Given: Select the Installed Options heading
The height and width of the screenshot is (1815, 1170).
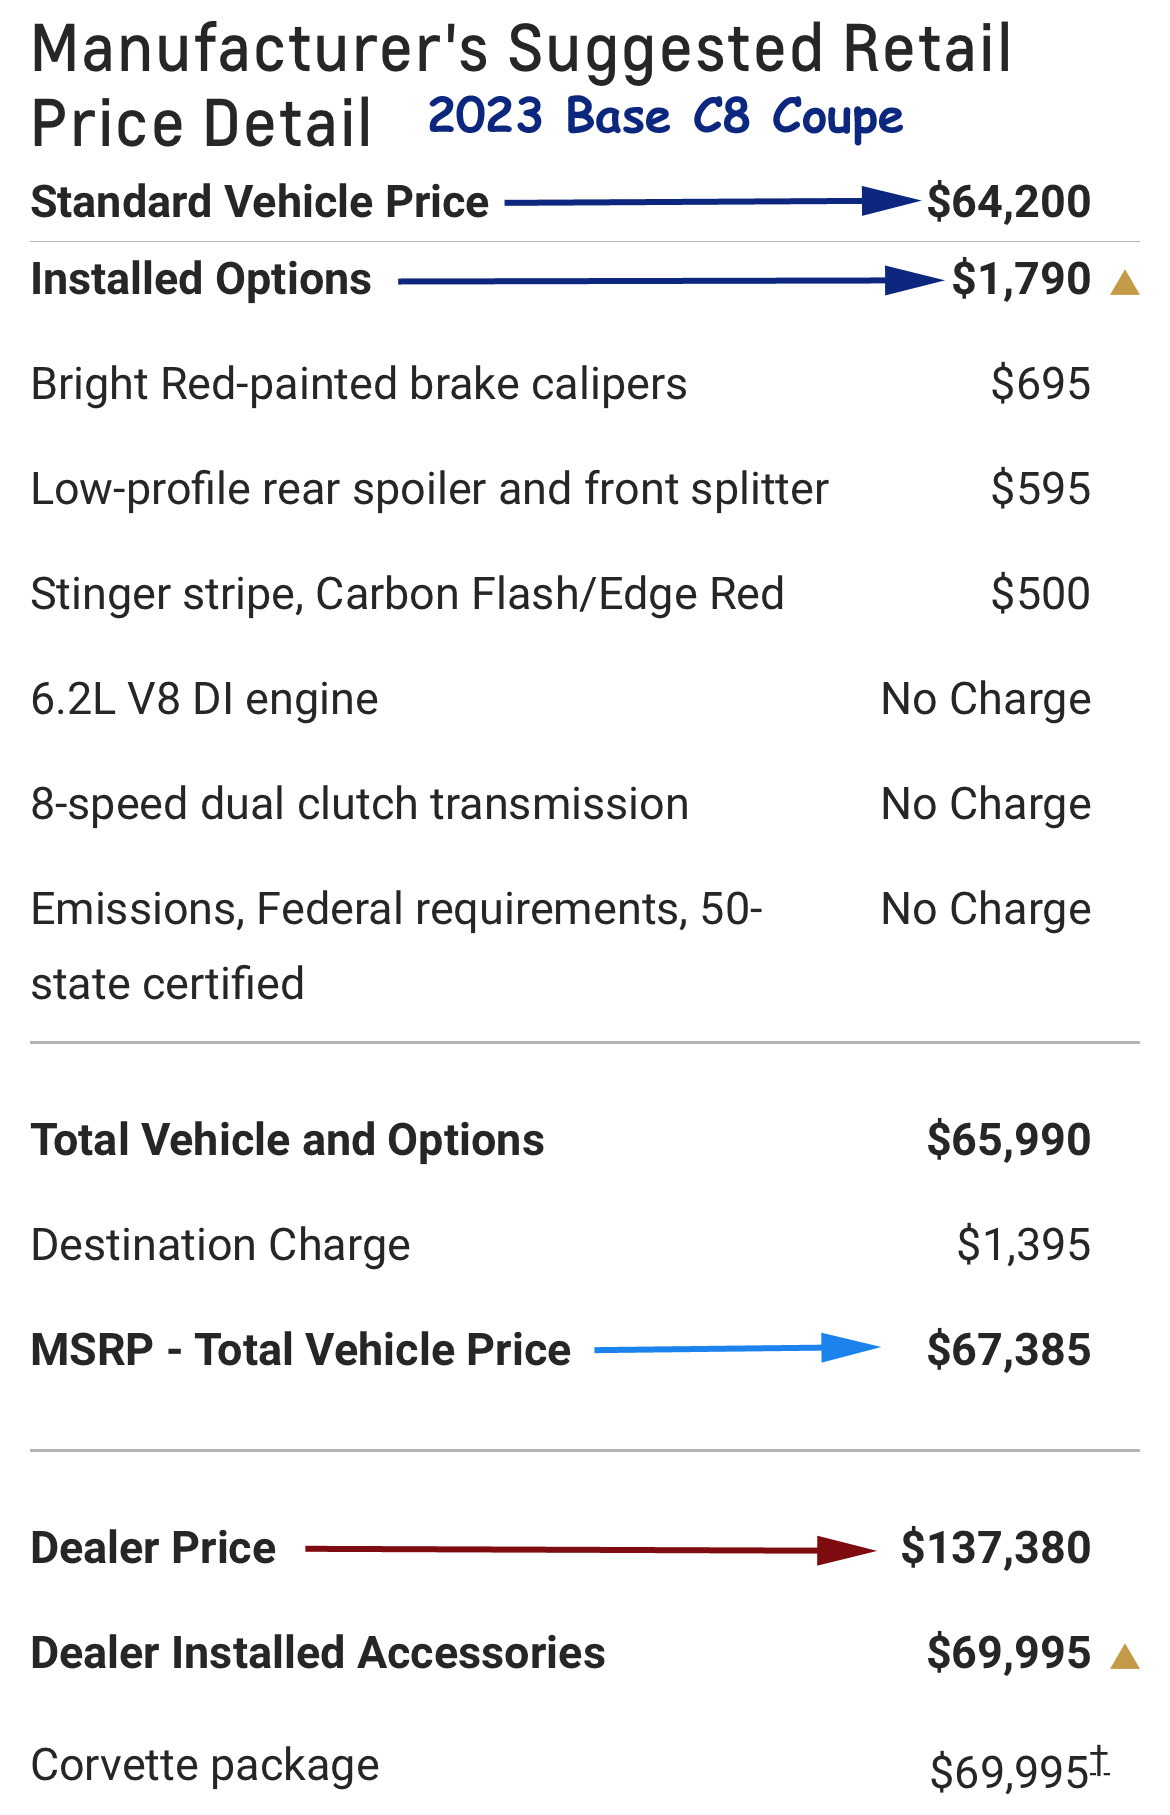Looking at the screenshot, I should tap(201, 279).
